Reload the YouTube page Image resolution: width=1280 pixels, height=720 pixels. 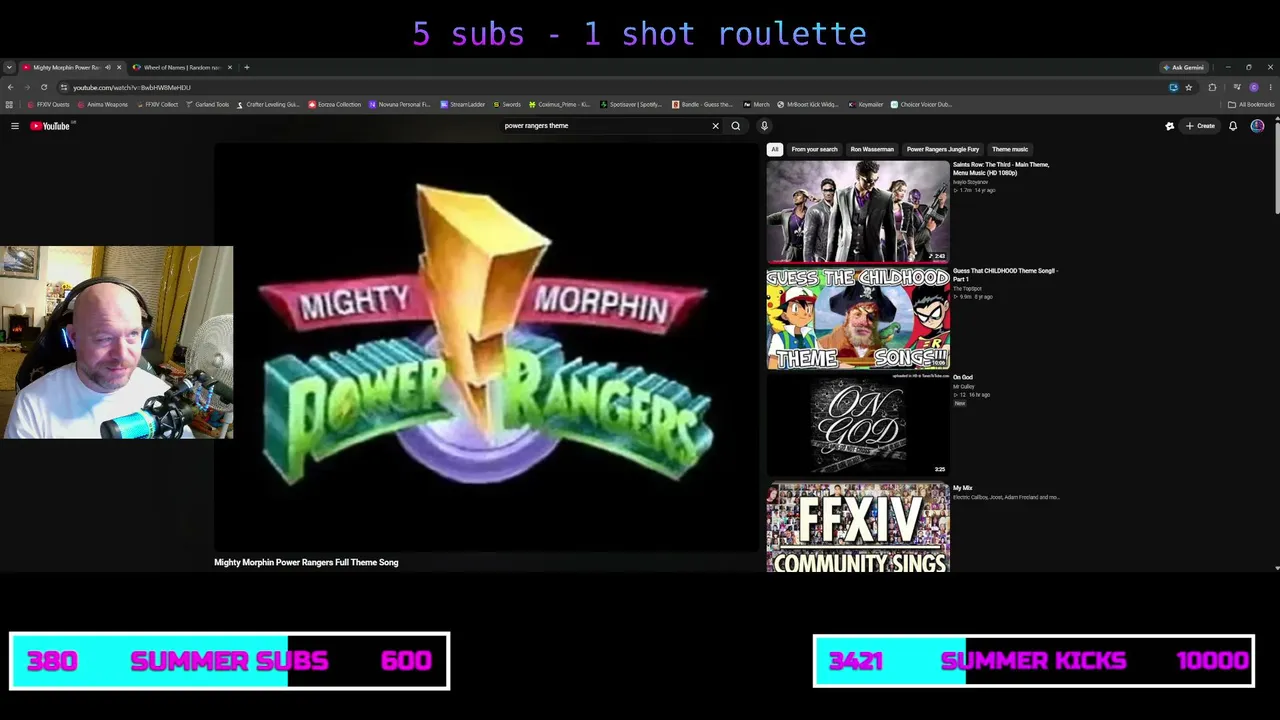pos(44,87)
